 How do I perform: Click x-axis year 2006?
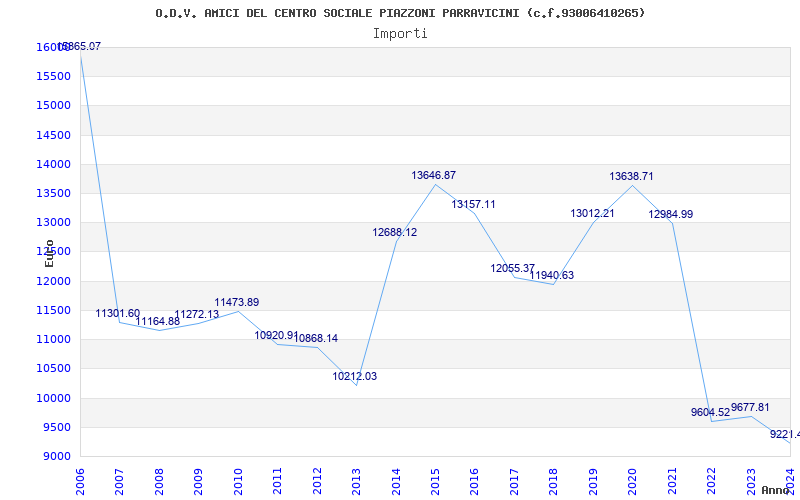(80, 481)
